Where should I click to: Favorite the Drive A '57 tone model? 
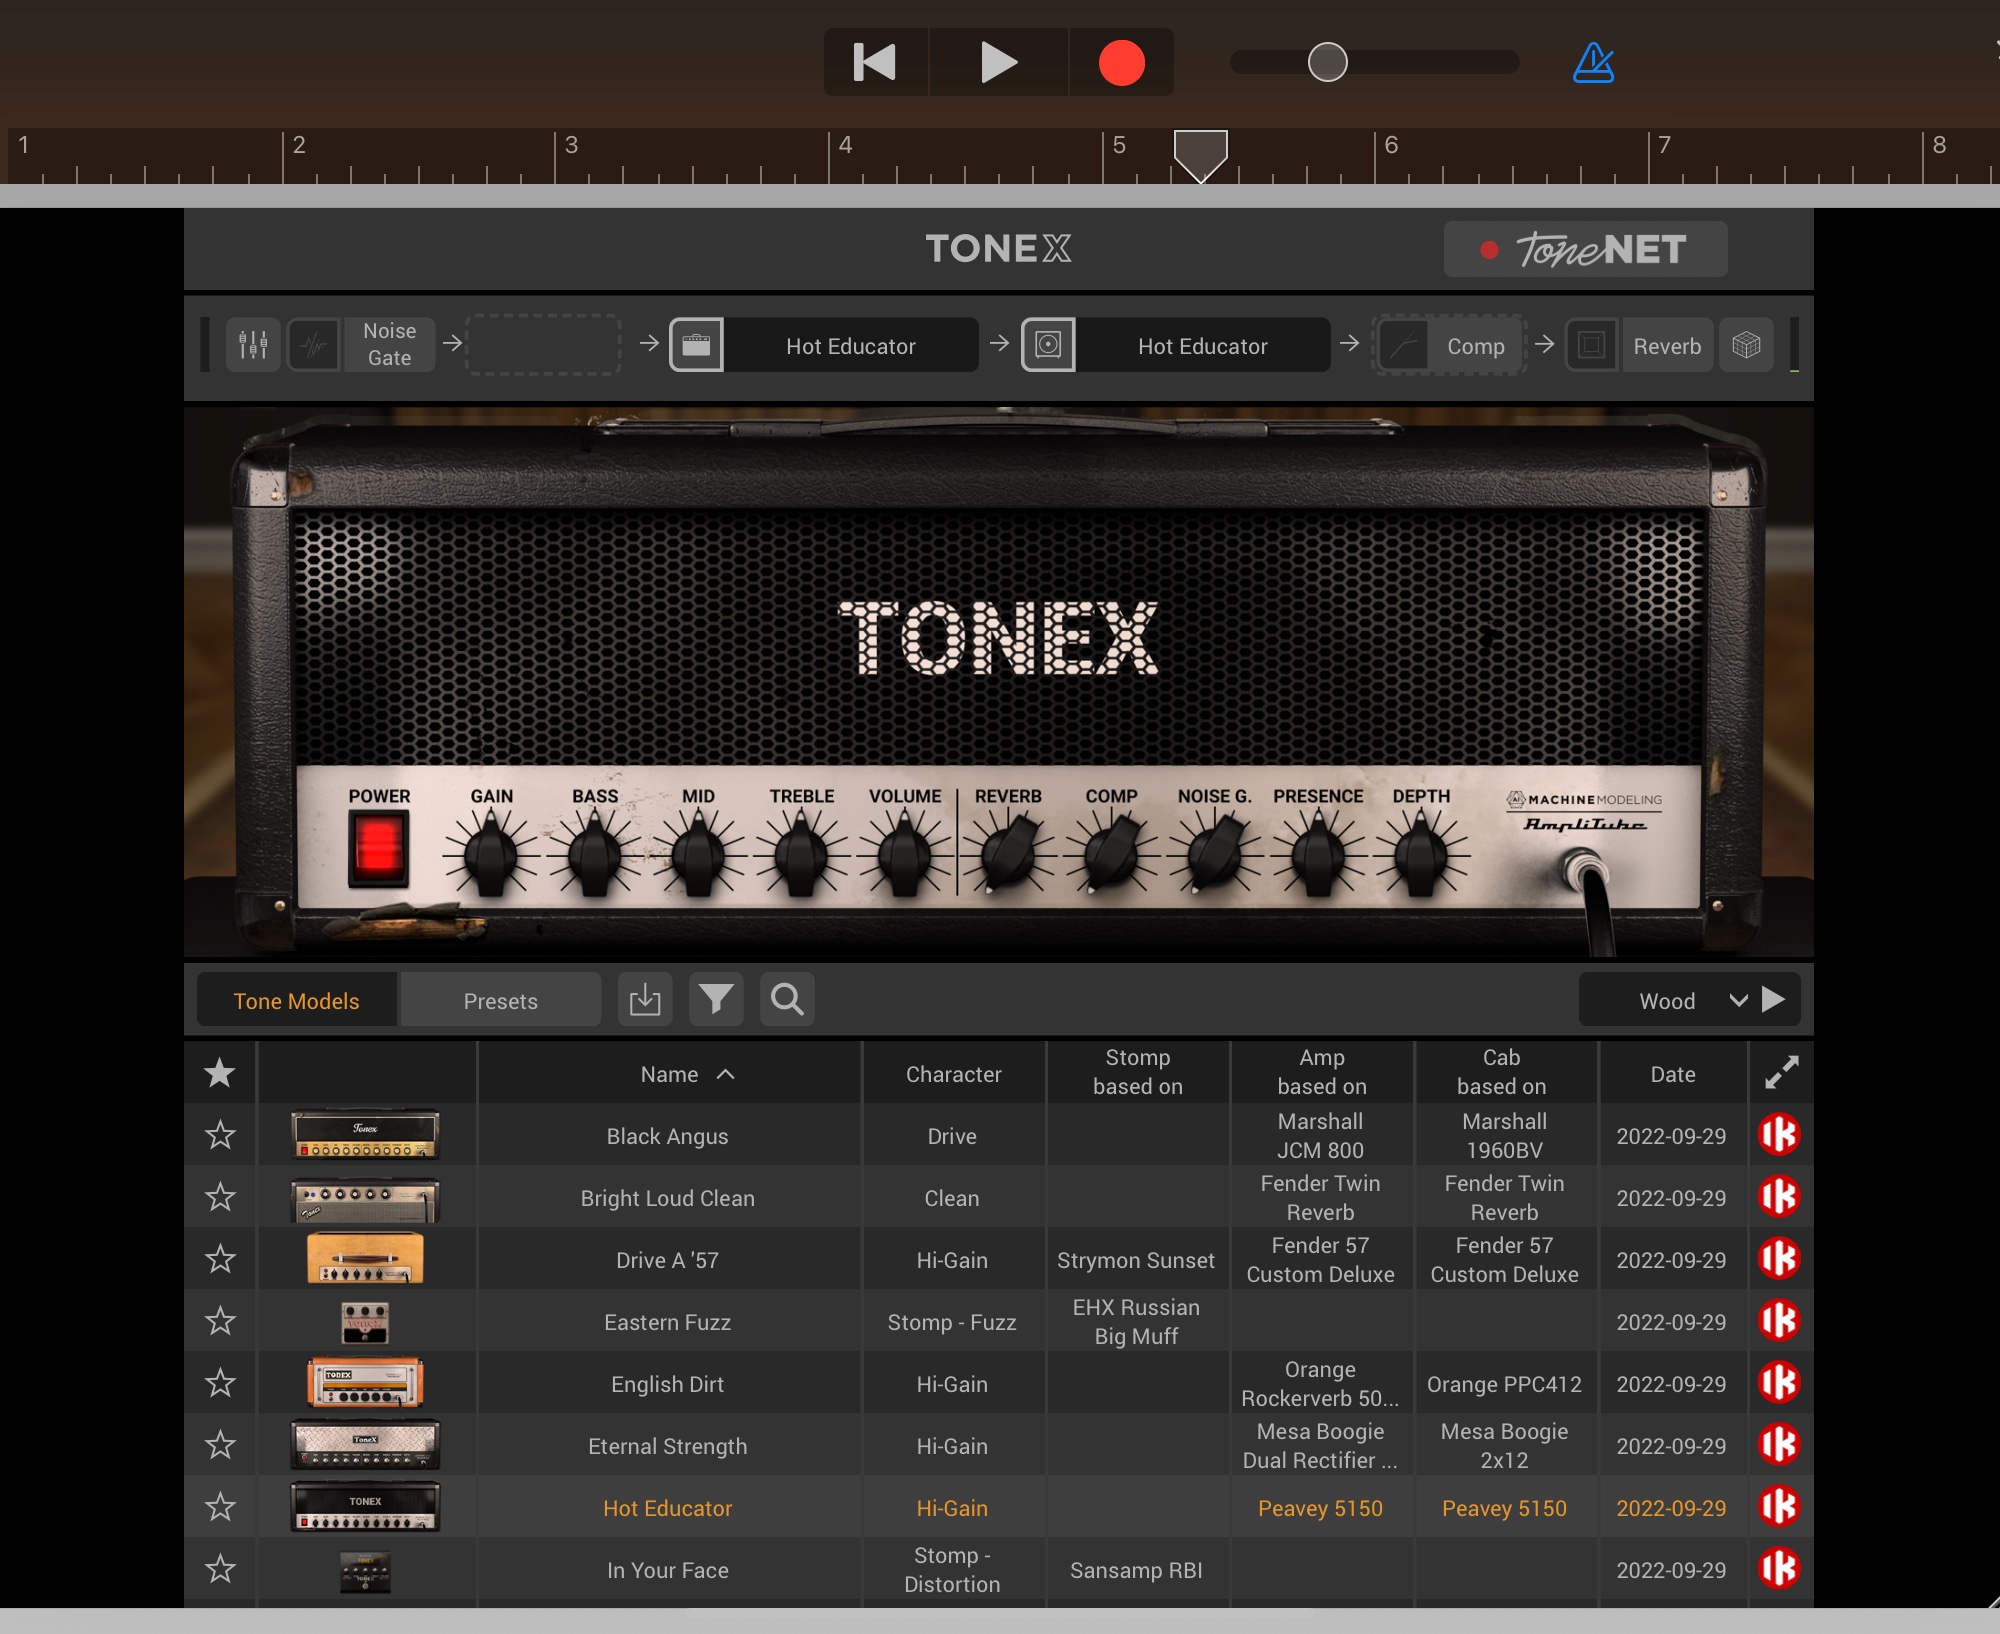[x=220, y=1259]
